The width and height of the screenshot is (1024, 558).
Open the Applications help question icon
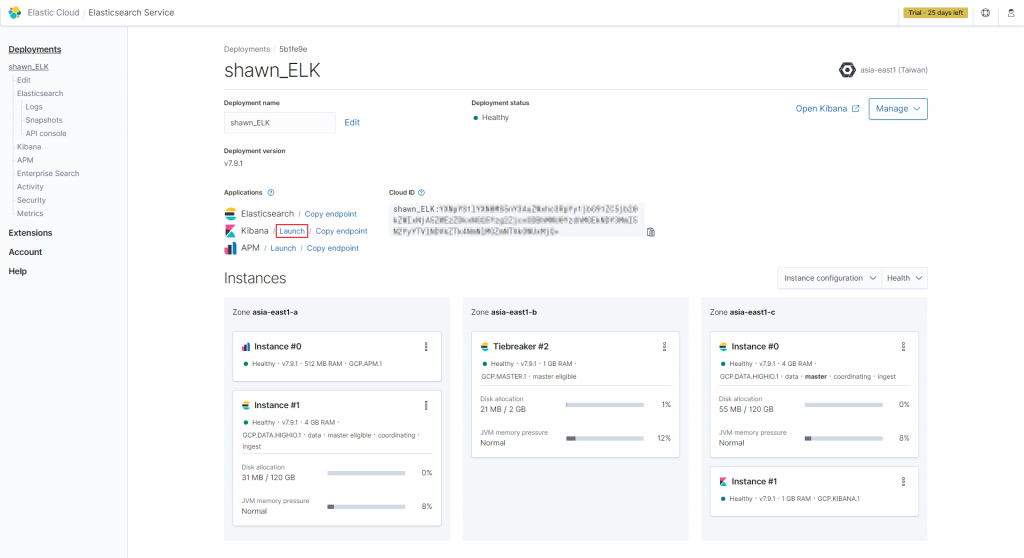(x=270, y=193)
